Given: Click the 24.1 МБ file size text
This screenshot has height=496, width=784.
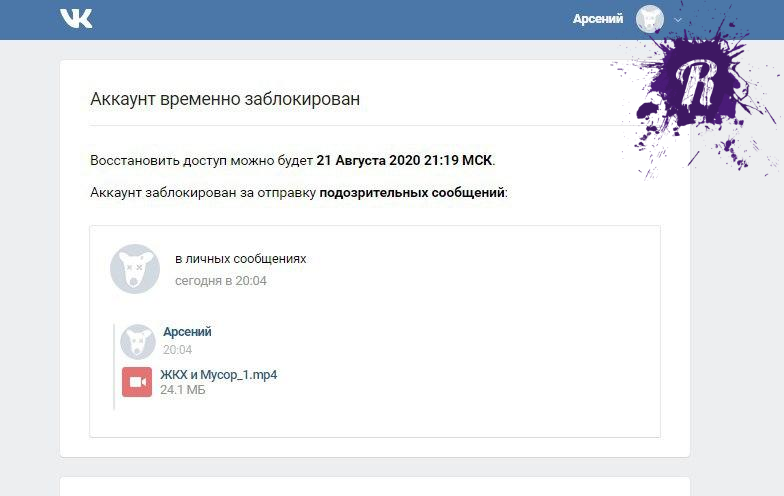Looking at the screenshot, I should point(183,390).
